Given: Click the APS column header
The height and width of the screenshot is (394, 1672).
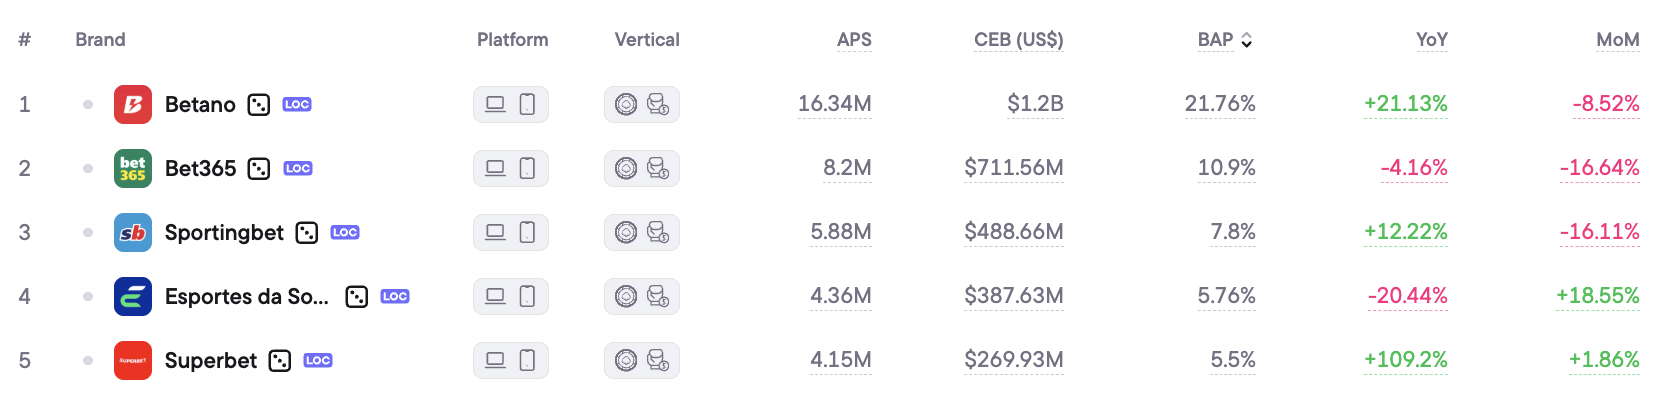Looking at the screenshot, I should pos(854,40).
